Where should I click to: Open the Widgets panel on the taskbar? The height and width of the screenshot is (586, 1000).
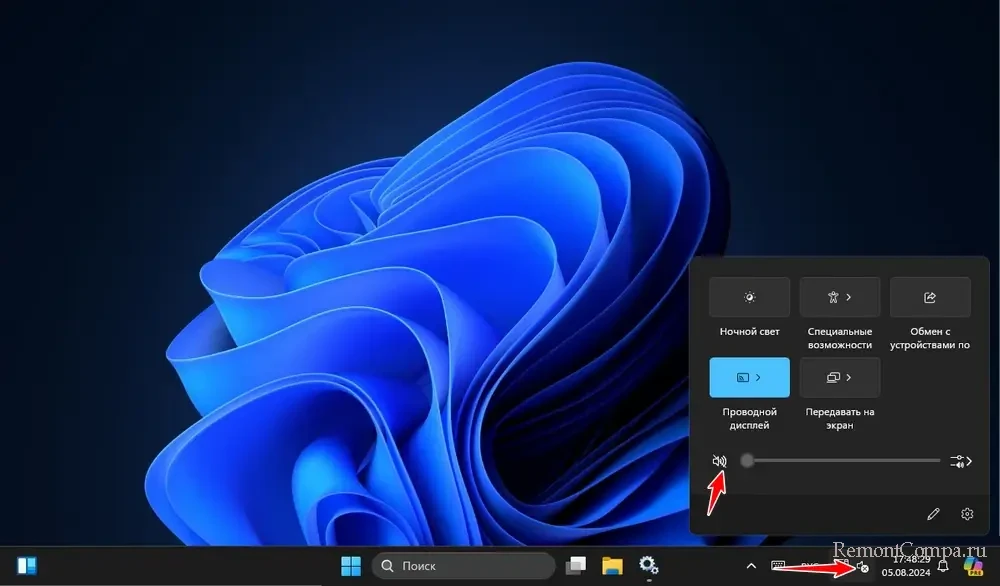[27, 566]
